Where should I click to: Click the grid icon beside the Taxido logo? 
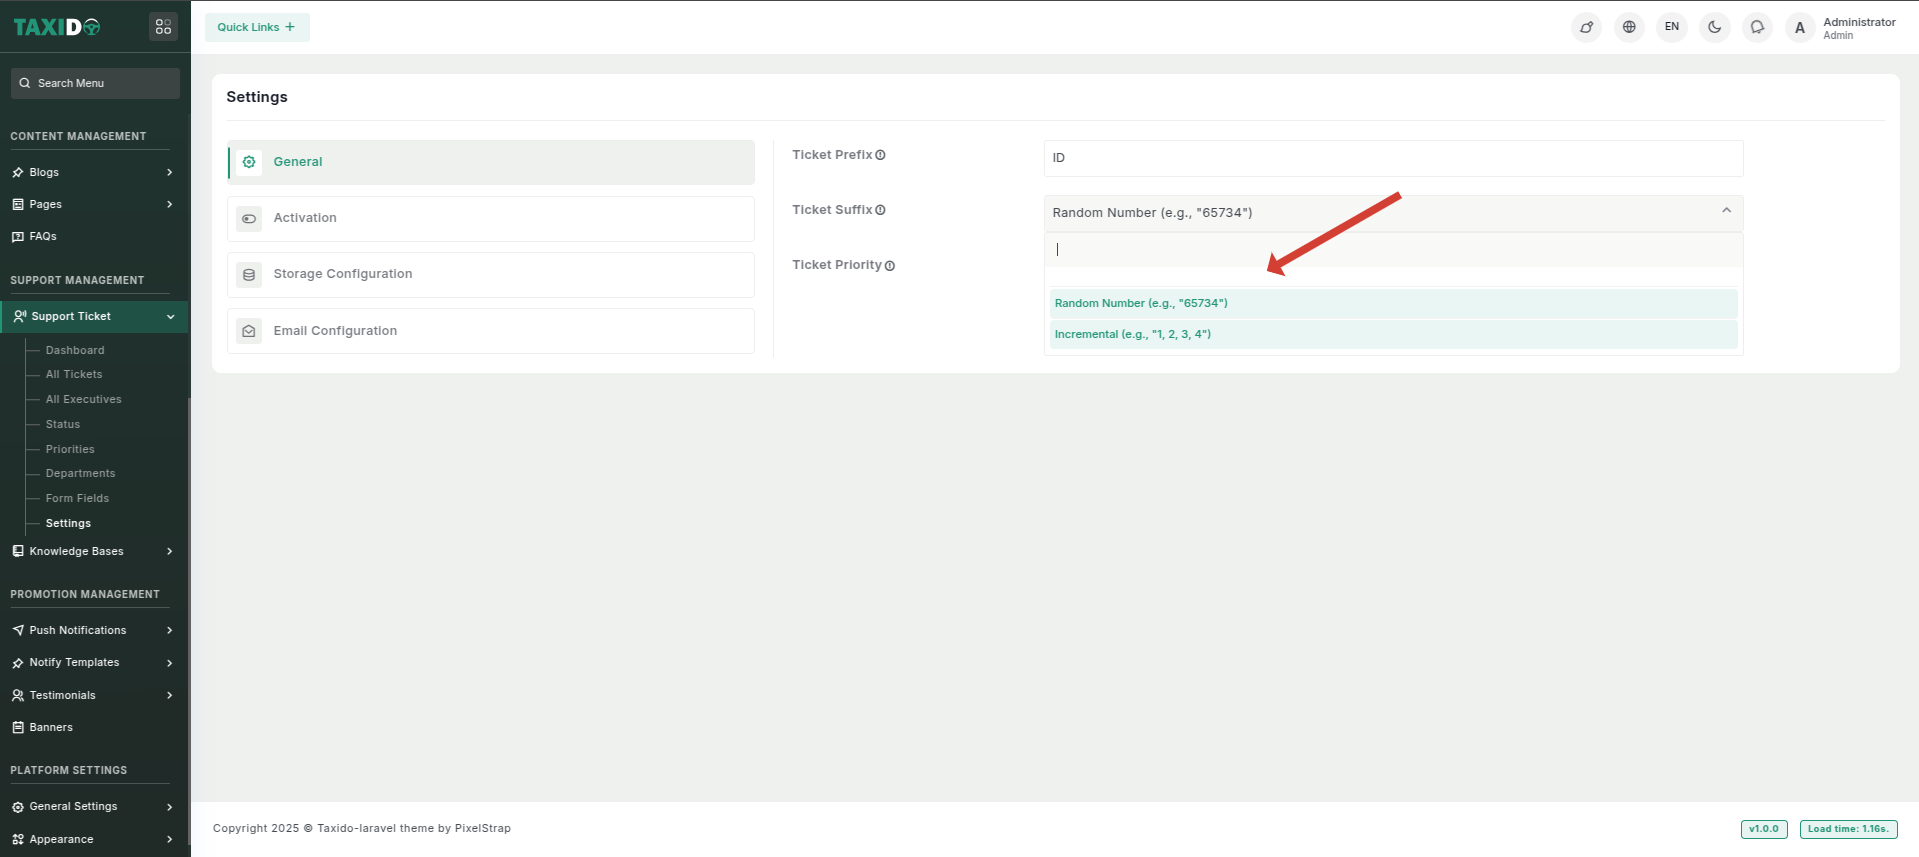click(163, 27)
